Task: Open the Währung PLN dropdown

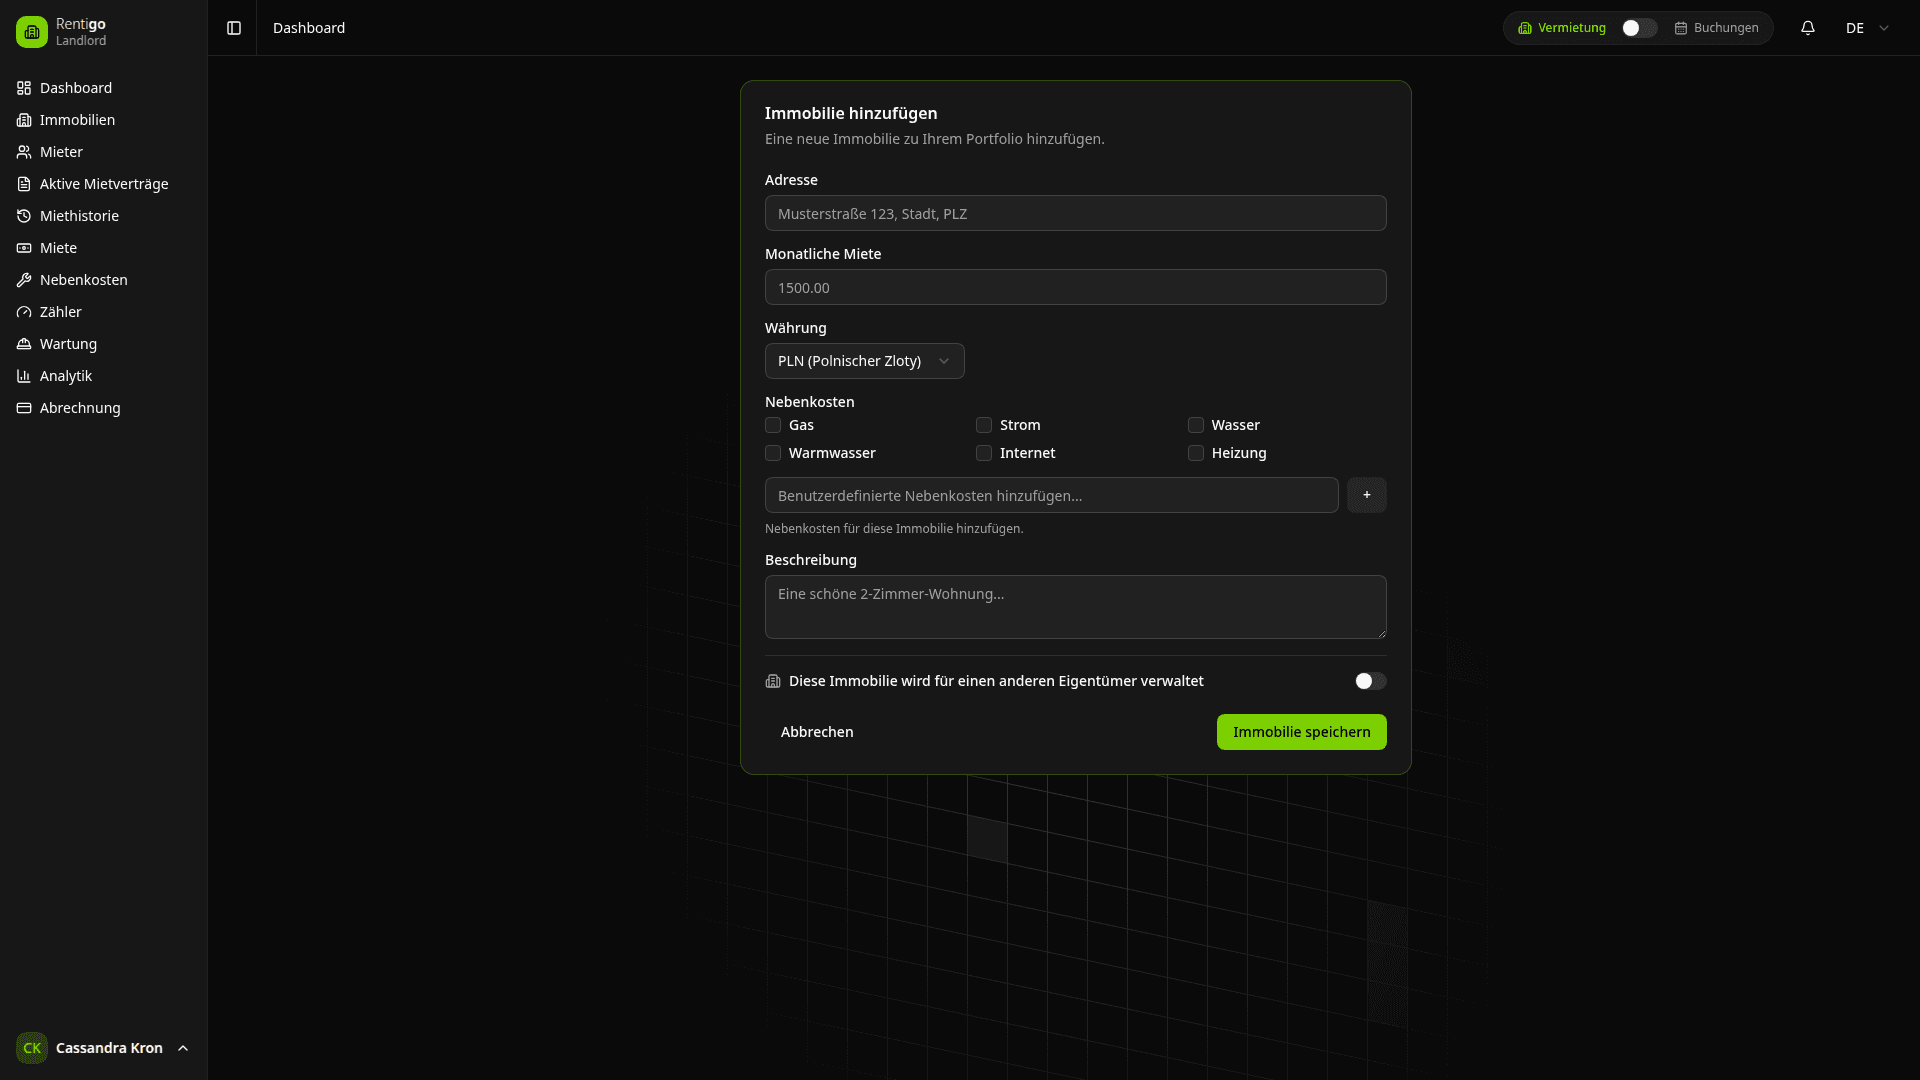Action: 864,361
